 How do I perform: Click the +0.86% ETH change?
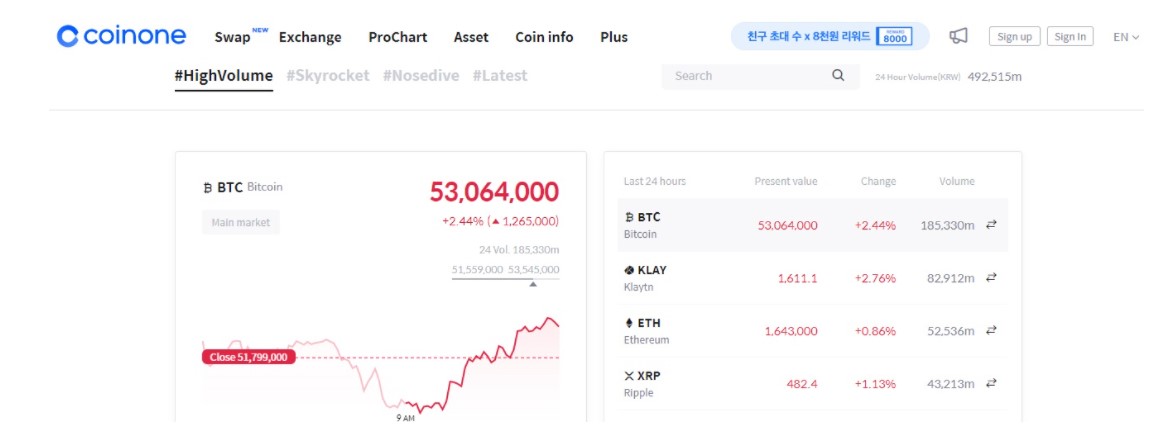tap(875, 332)
